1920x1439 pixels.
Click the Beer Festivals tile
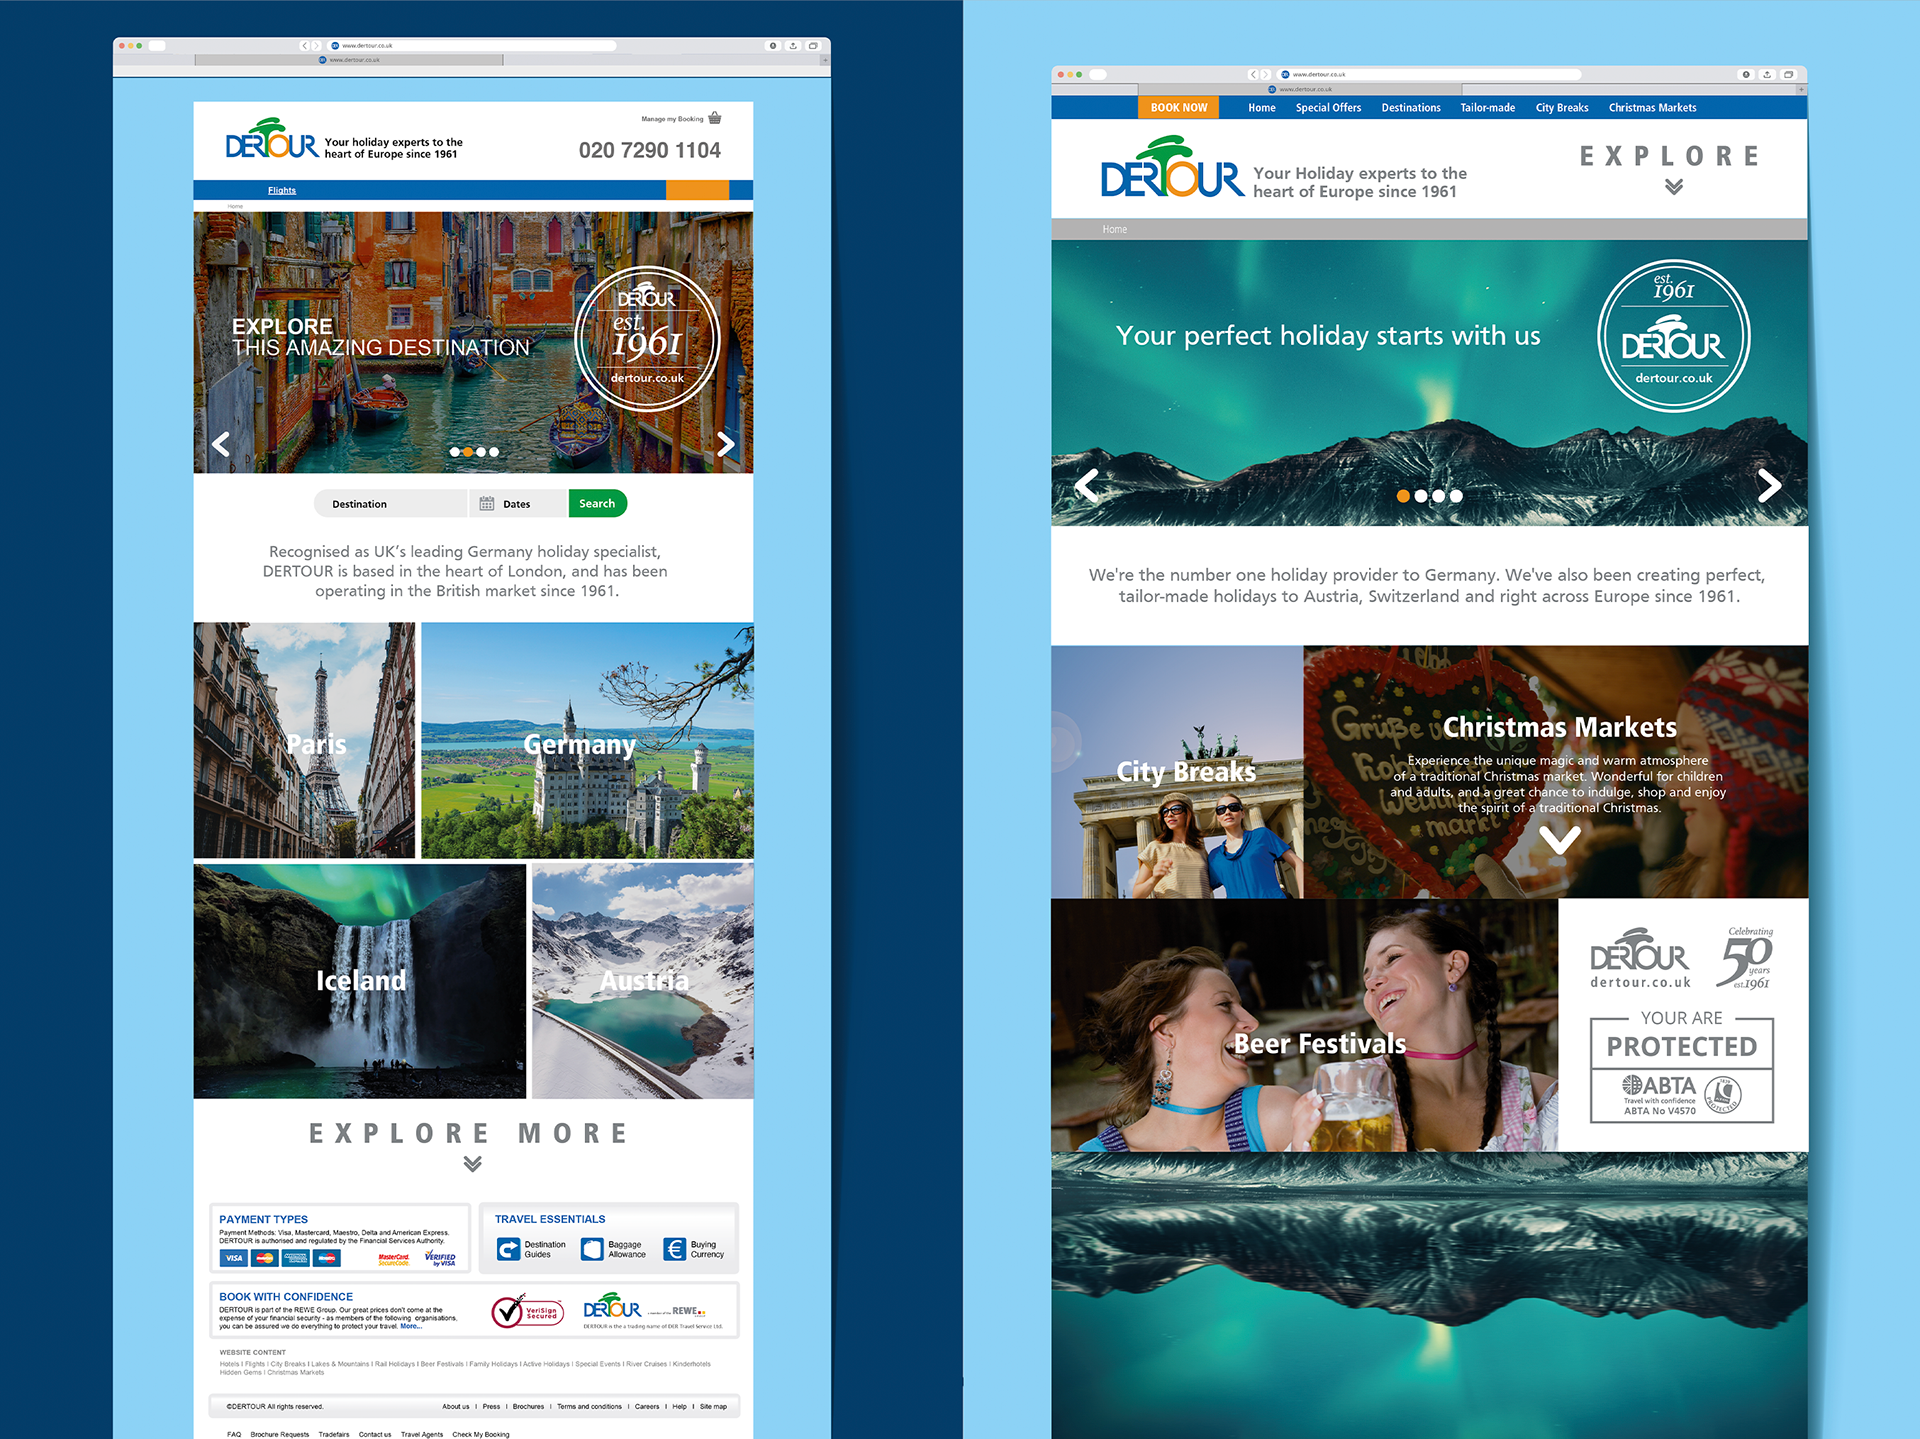[1304, 1025]
